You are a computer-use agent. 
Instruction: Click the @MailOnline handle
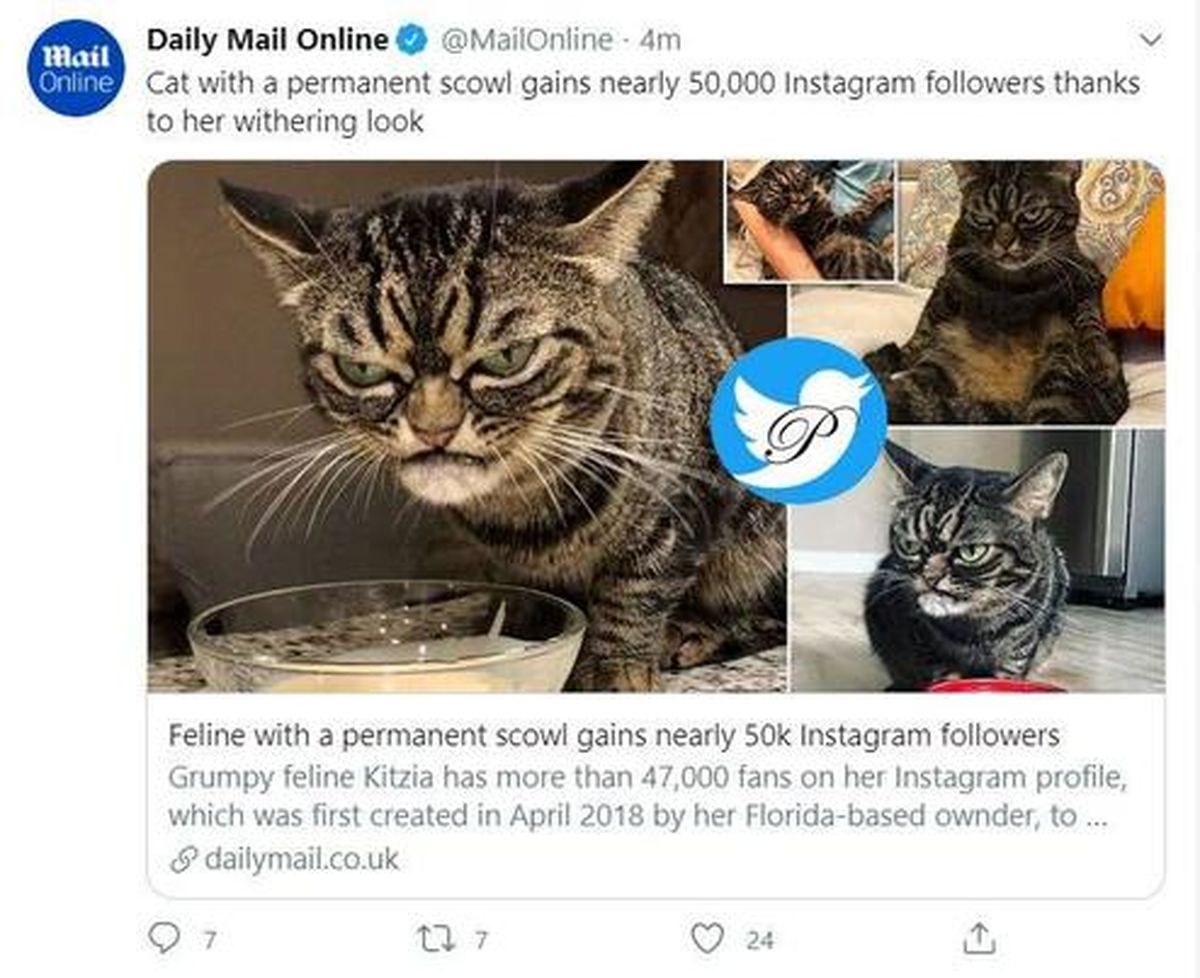tap(526, 40)
